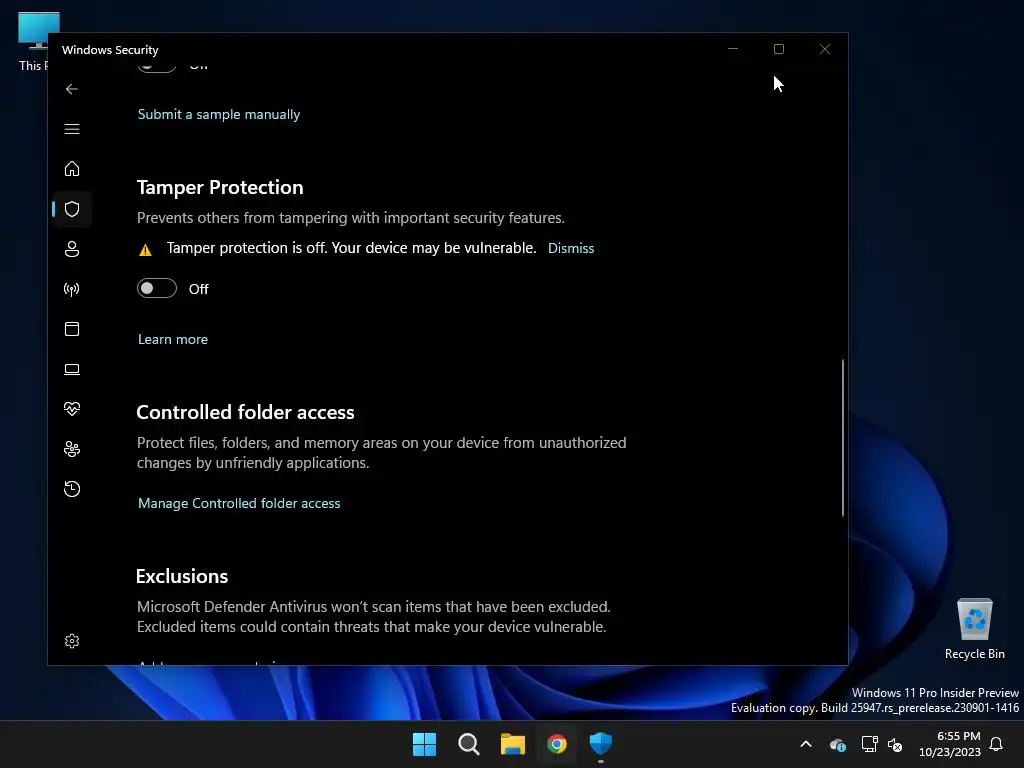Image resolution: width=1024 pixels, height=768 pixels.
Task: Turn on the Tamper Protection toggle
Action: 157,288
